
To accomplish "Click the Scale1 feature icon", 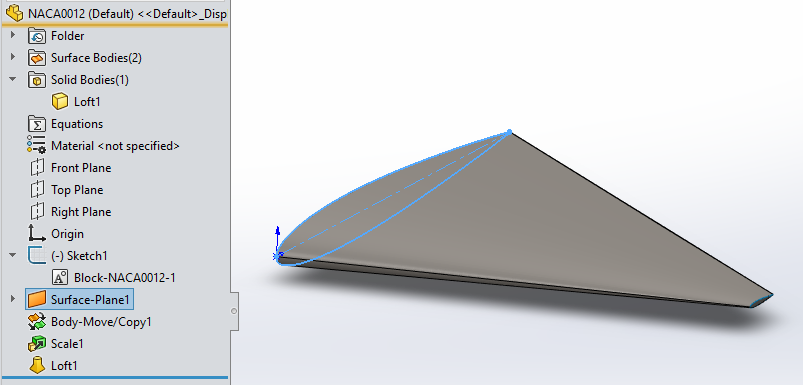I will point(37,344).
